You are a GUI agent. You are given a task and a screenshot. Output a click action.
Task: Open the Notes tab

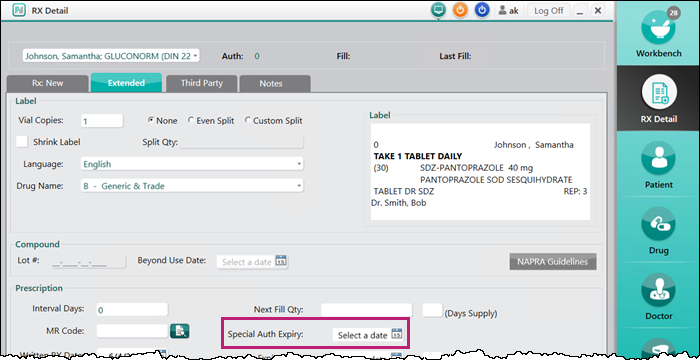(275, 84)
